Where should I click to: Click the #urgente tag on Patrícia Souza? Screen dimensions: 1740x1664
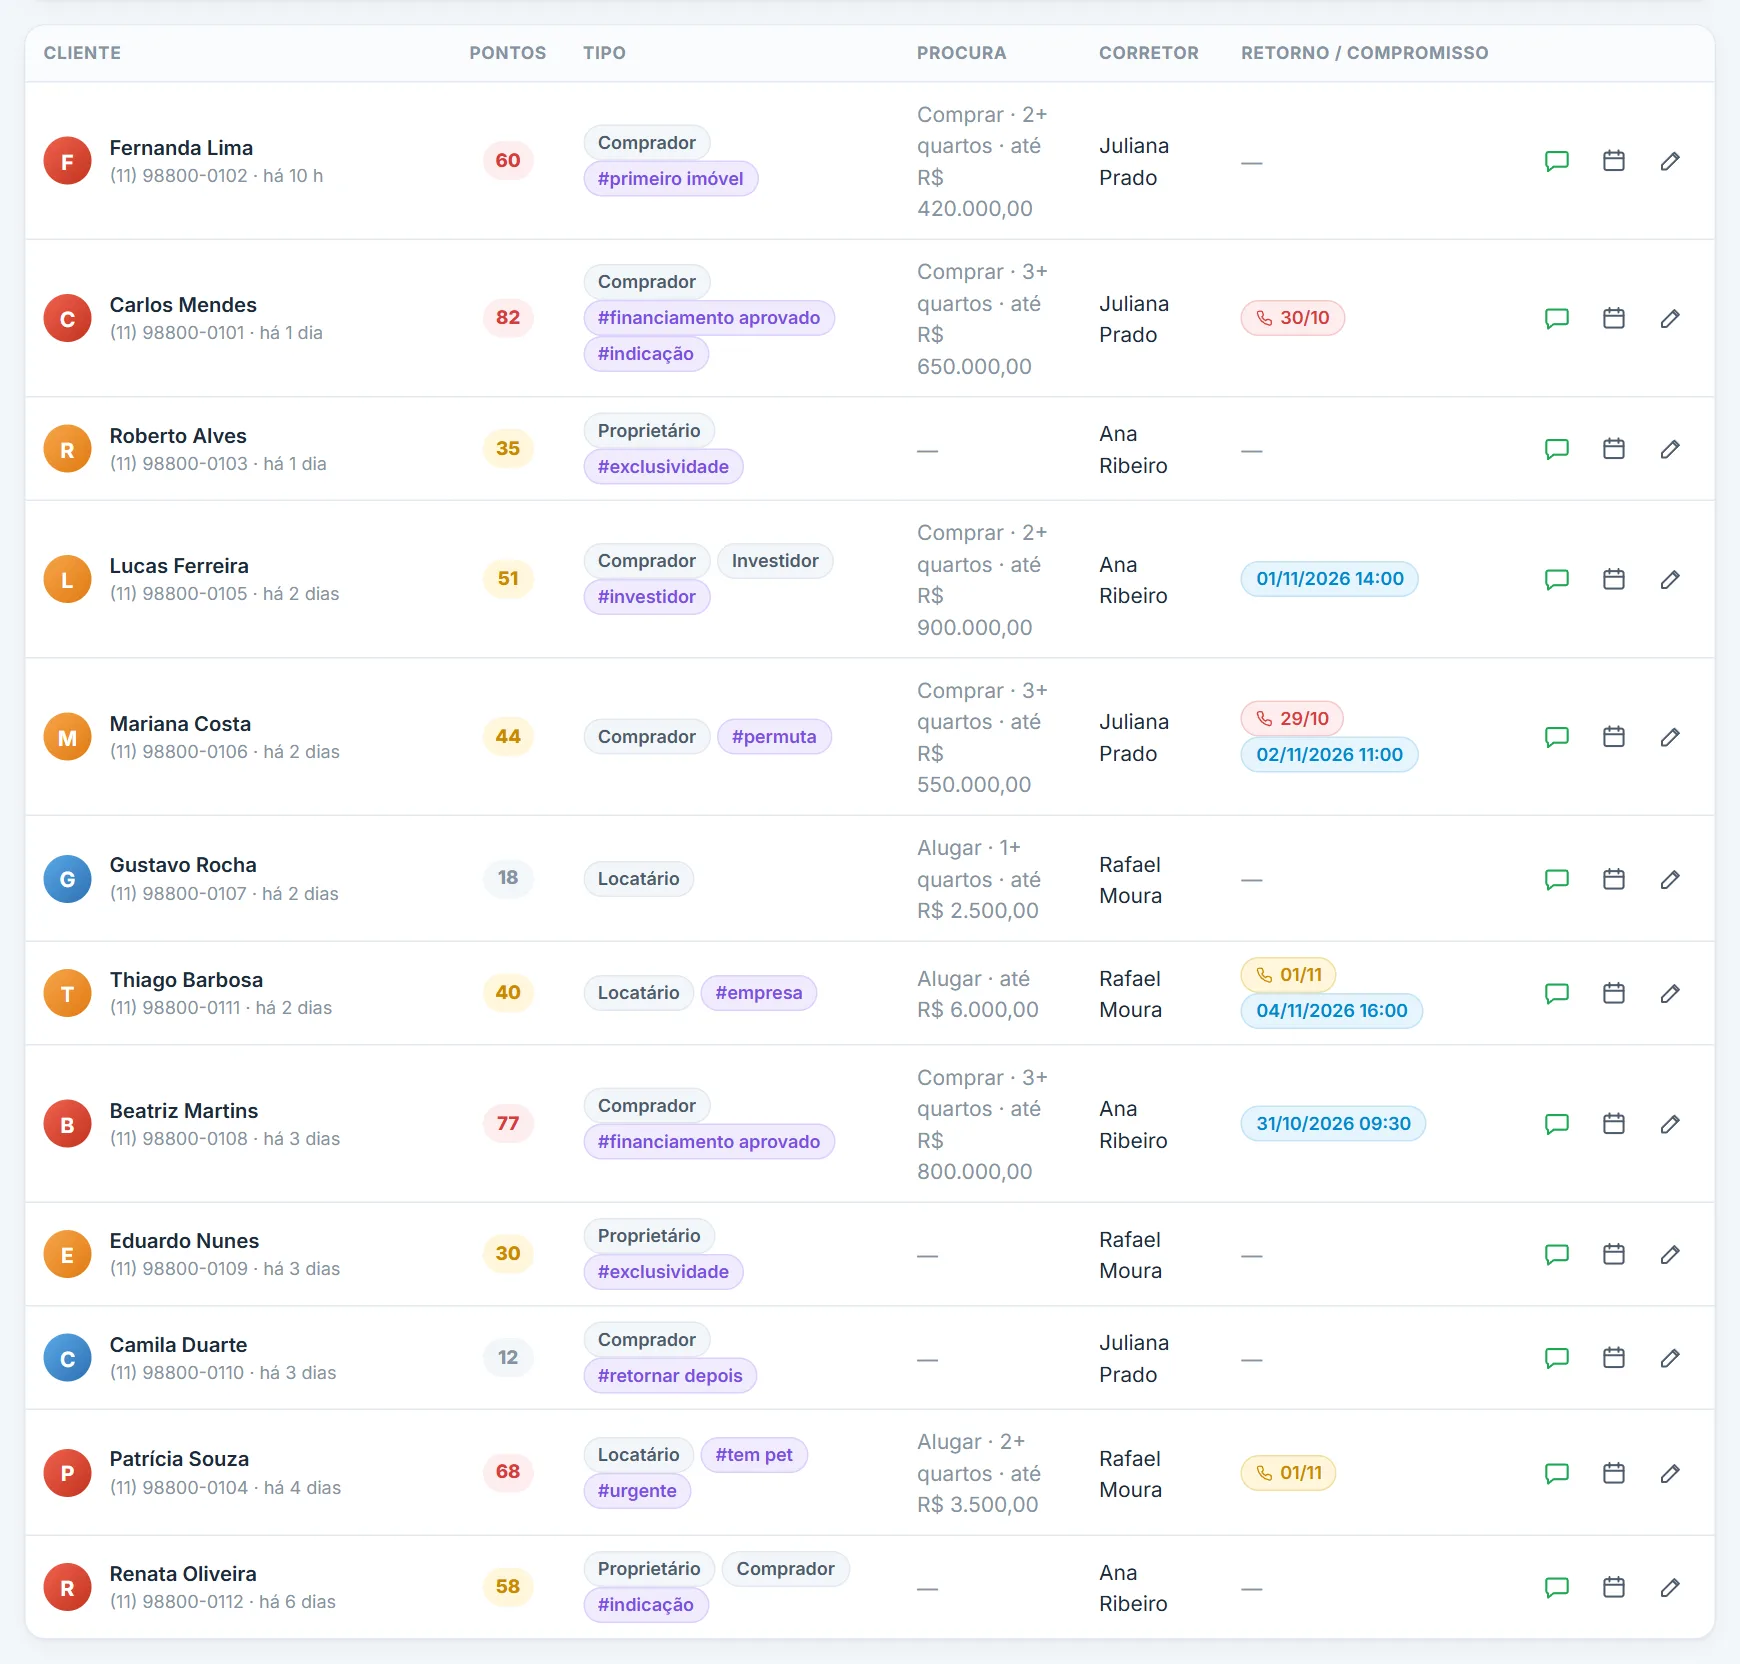[637, 1491]
